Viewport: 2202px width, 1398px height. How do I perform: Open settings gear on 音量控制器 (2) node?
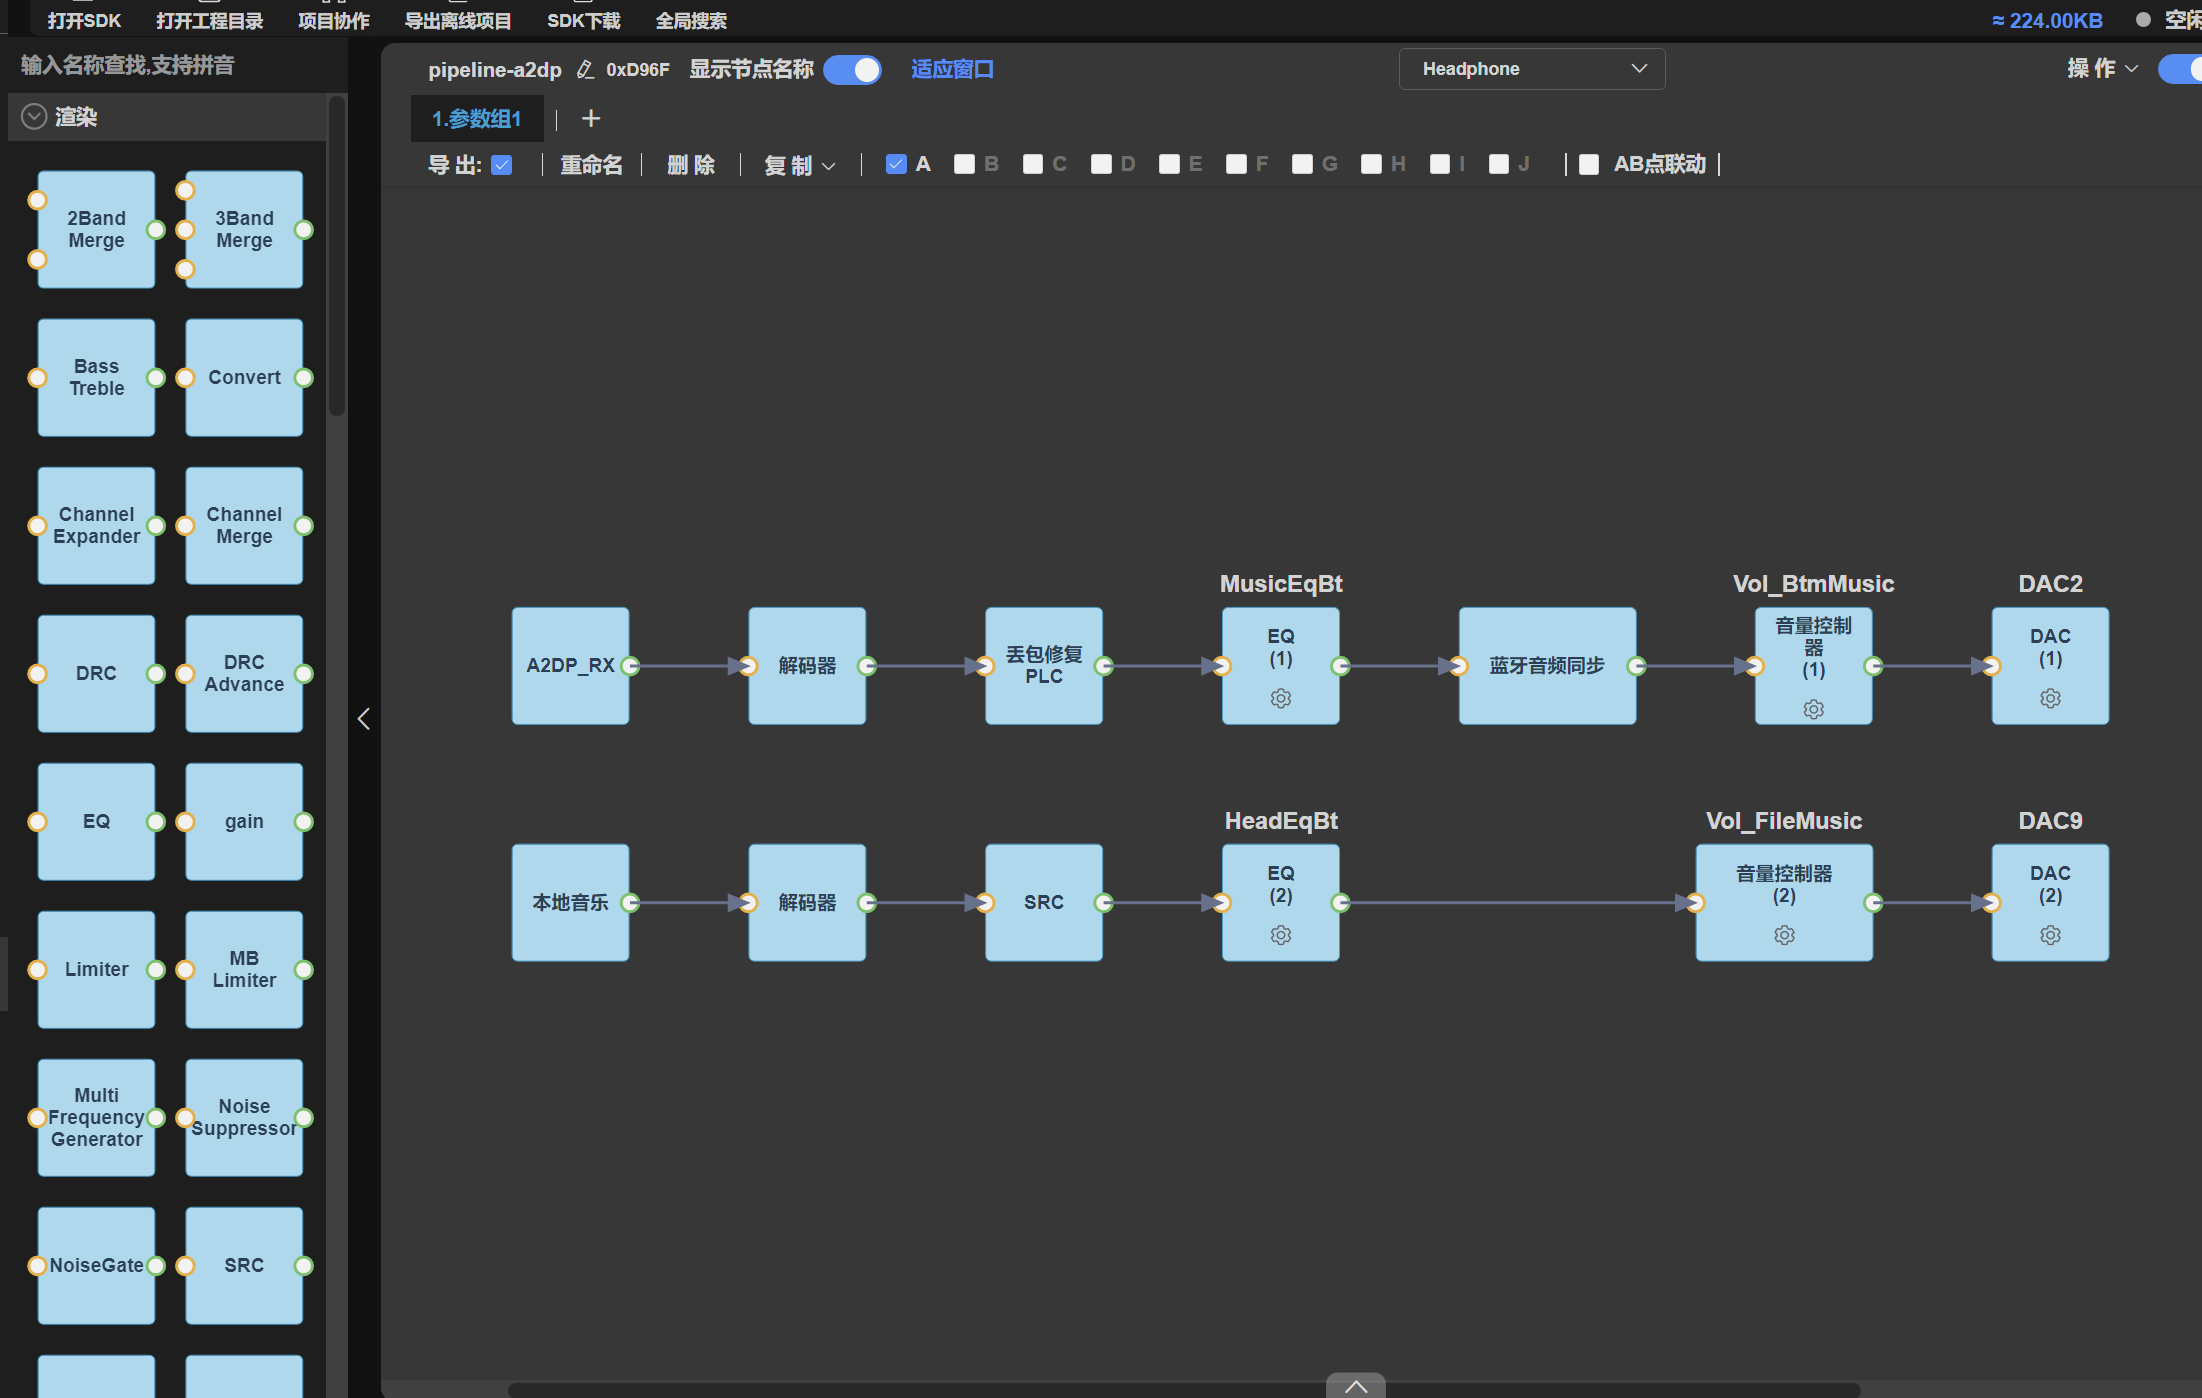click(1784, 935)
